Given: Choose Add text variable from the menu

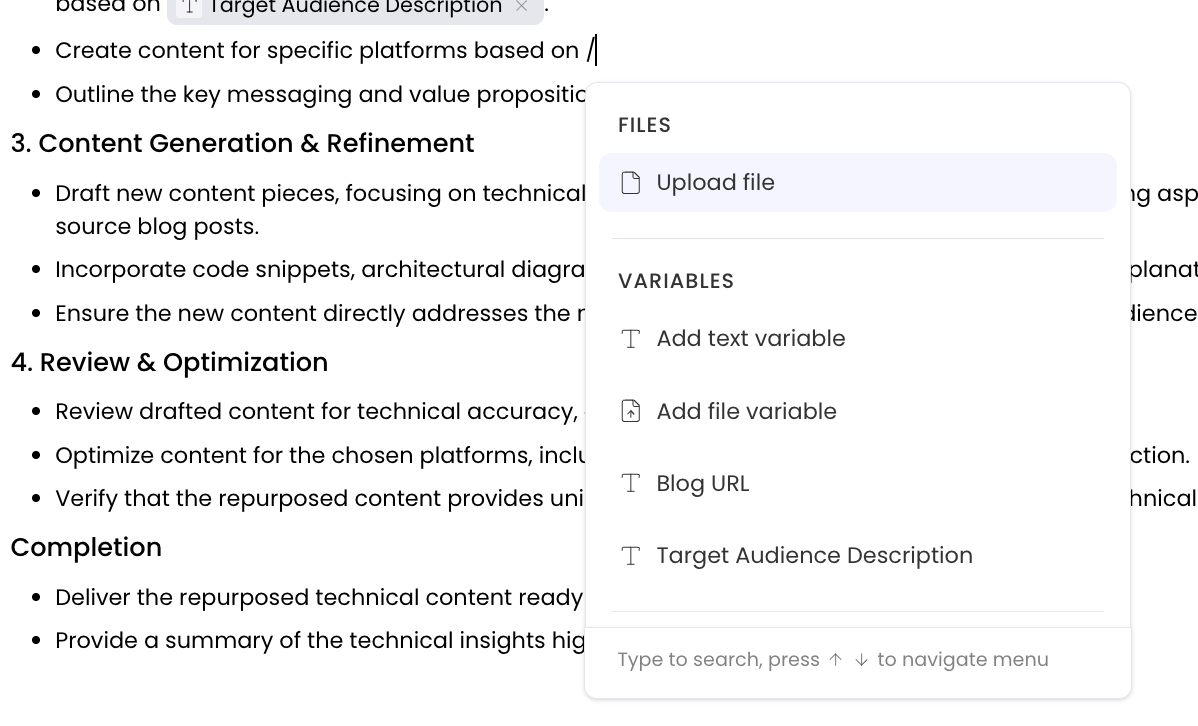Looking at the screenshot, I should [750, 339].
